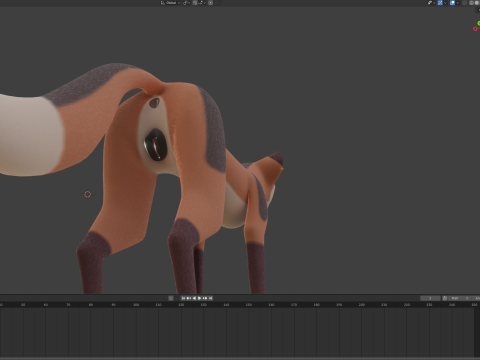Jump to previous keyframe

[x=189, y=298]
